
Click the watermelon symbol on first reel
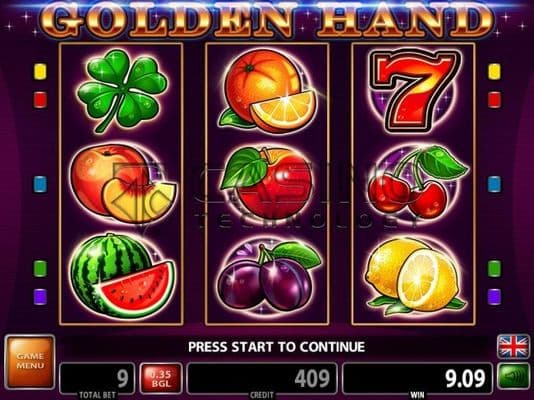pyautogui.click(x=123, y=276)
